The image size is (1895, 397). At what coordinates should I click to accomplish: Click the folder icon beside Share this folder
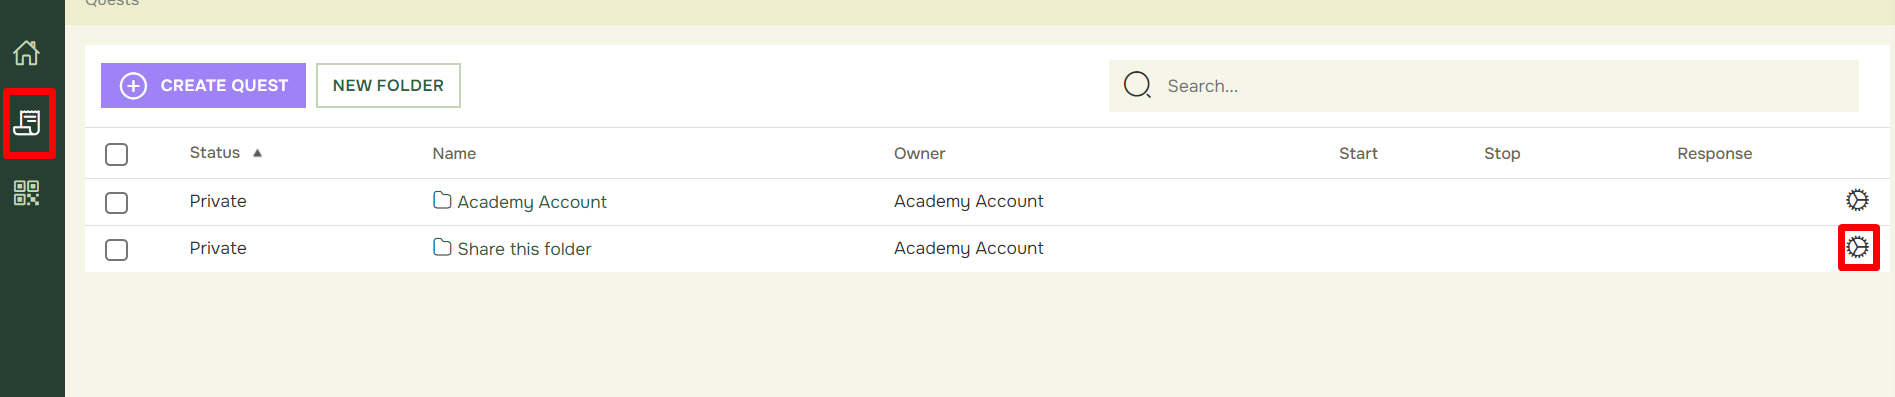click(x=442, y=247)
